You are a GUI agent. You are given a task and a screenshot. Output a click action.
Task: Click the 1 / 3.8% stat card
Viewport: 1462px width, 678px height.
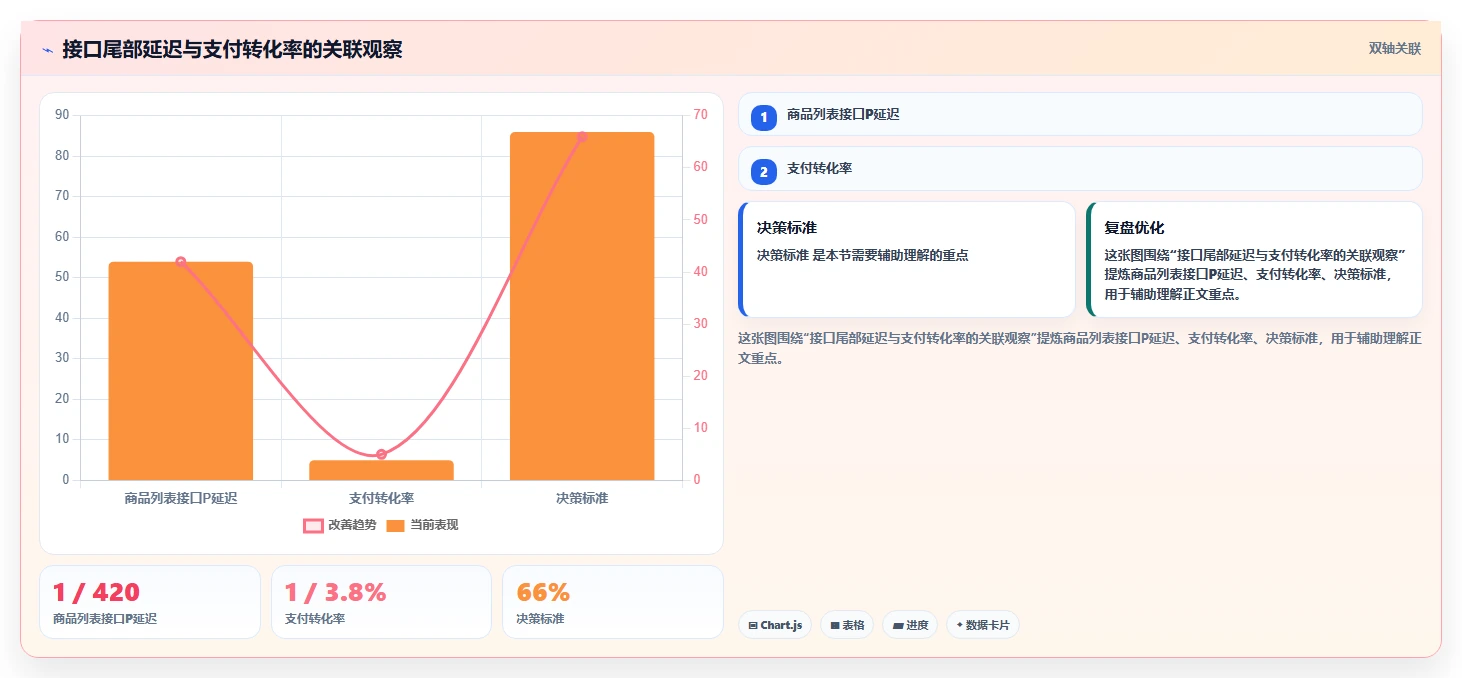(x=381, y=602)
